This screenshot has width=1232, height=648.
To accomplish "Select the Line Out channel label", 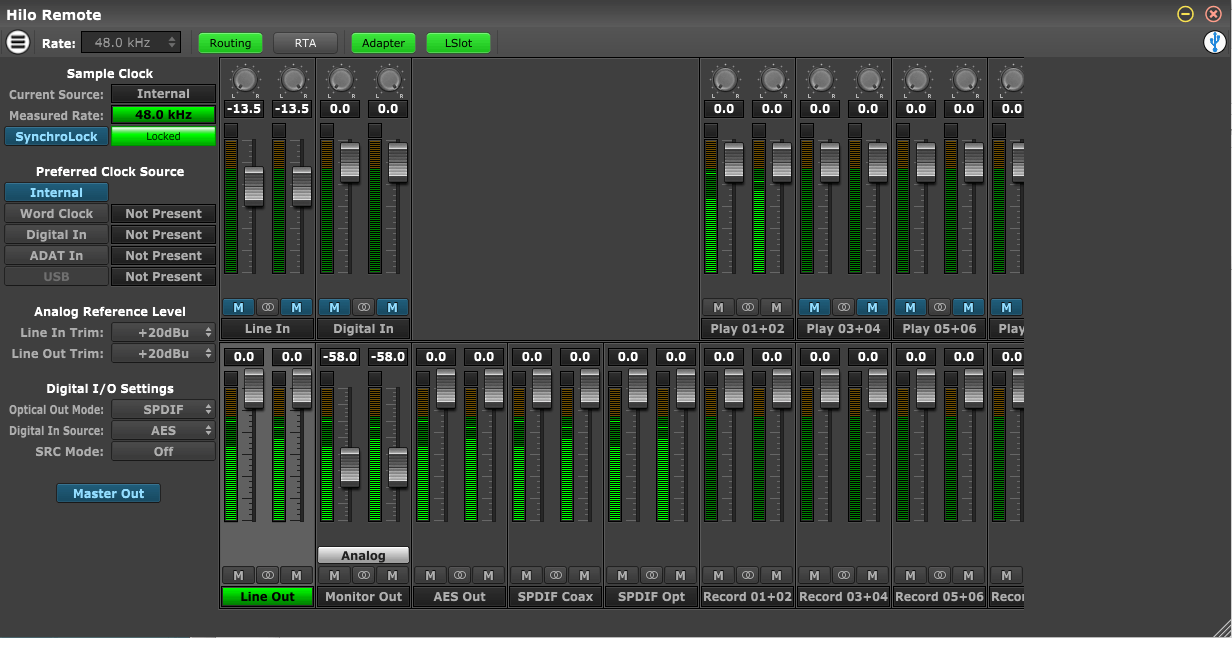I will tap(268, 596).
